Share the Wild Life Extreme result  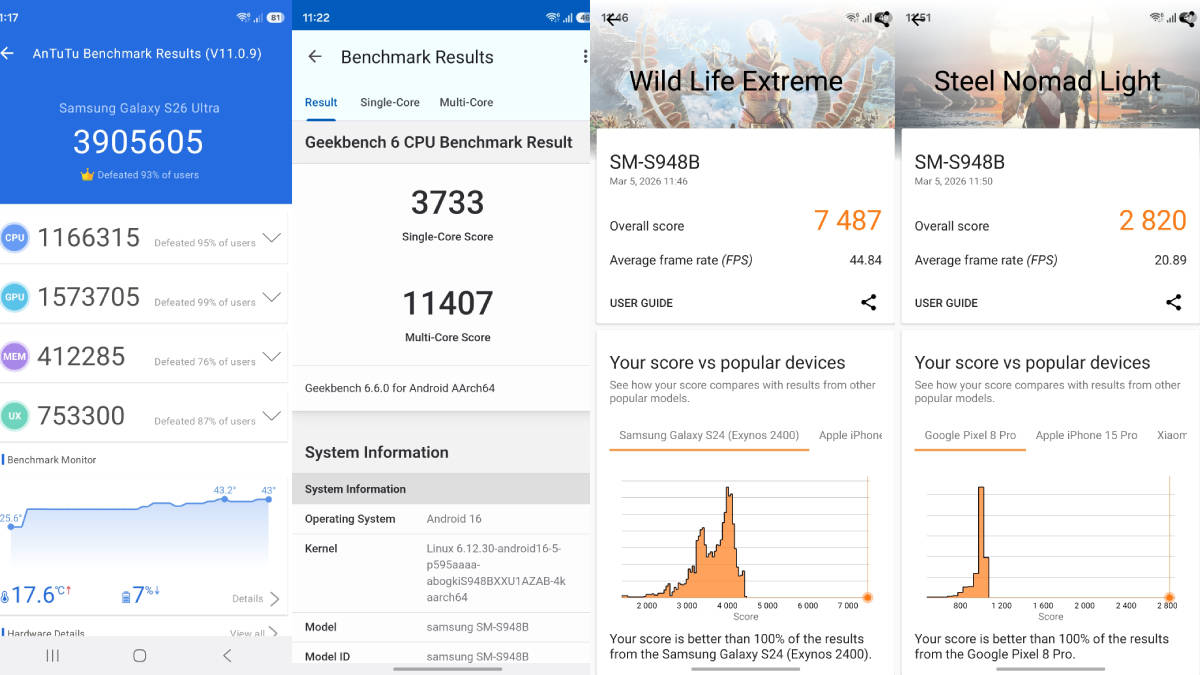pyautogui.click(x=868, y=302)
